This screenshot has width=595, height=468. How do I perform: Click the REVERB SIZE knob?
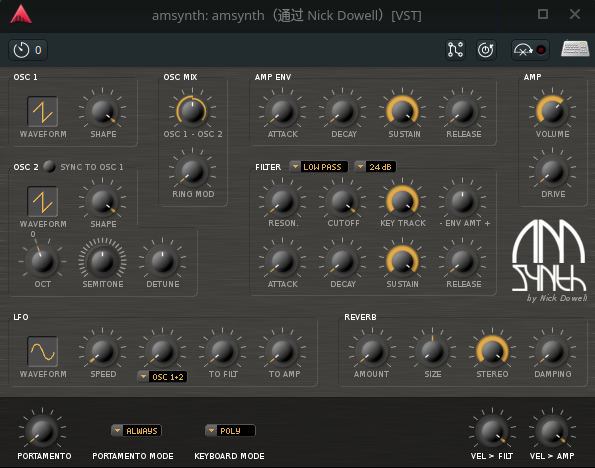tap(432, 351)
